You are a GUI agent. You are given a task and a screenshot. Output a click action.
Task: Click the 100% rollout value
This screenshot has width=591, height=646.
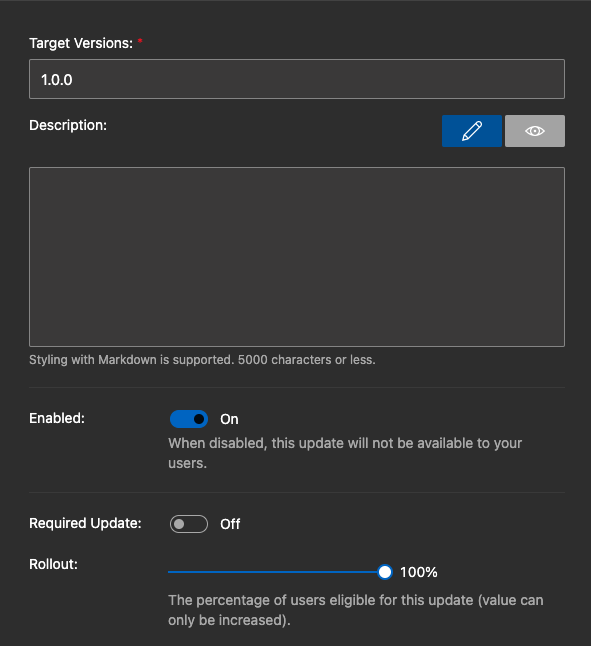(x=418, y=572)
